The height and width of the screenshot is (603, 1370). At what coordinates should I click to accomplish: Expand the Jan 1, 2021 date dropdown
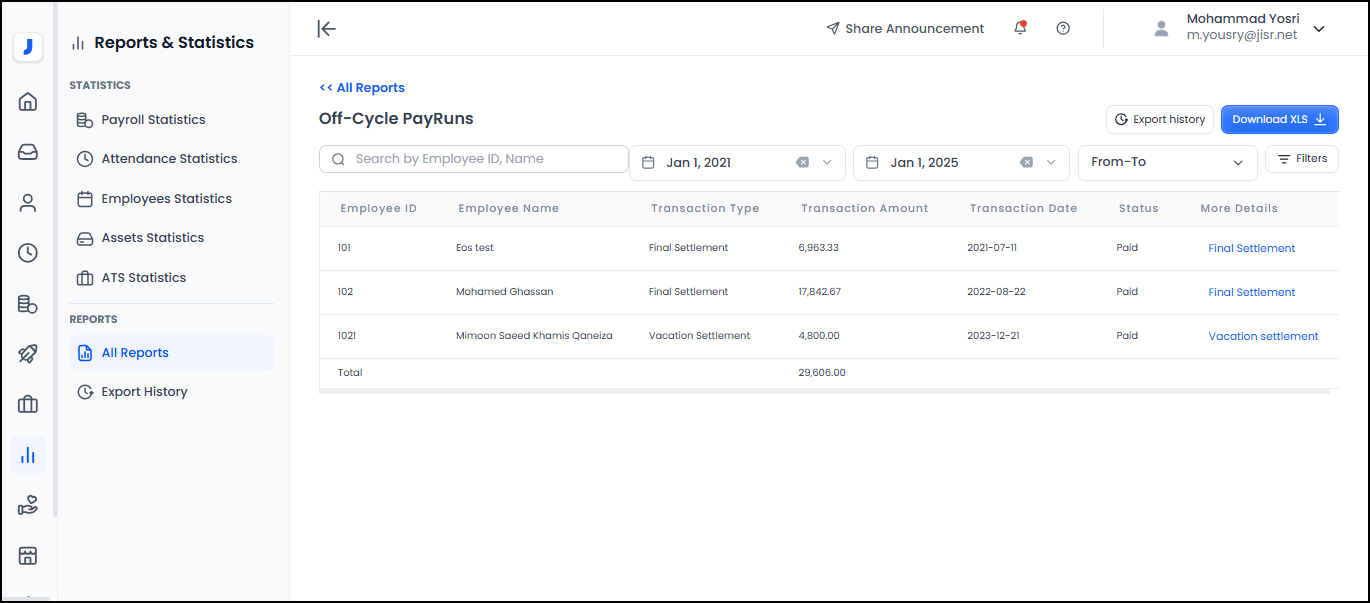pyautogui.click(x=827, y=163)
